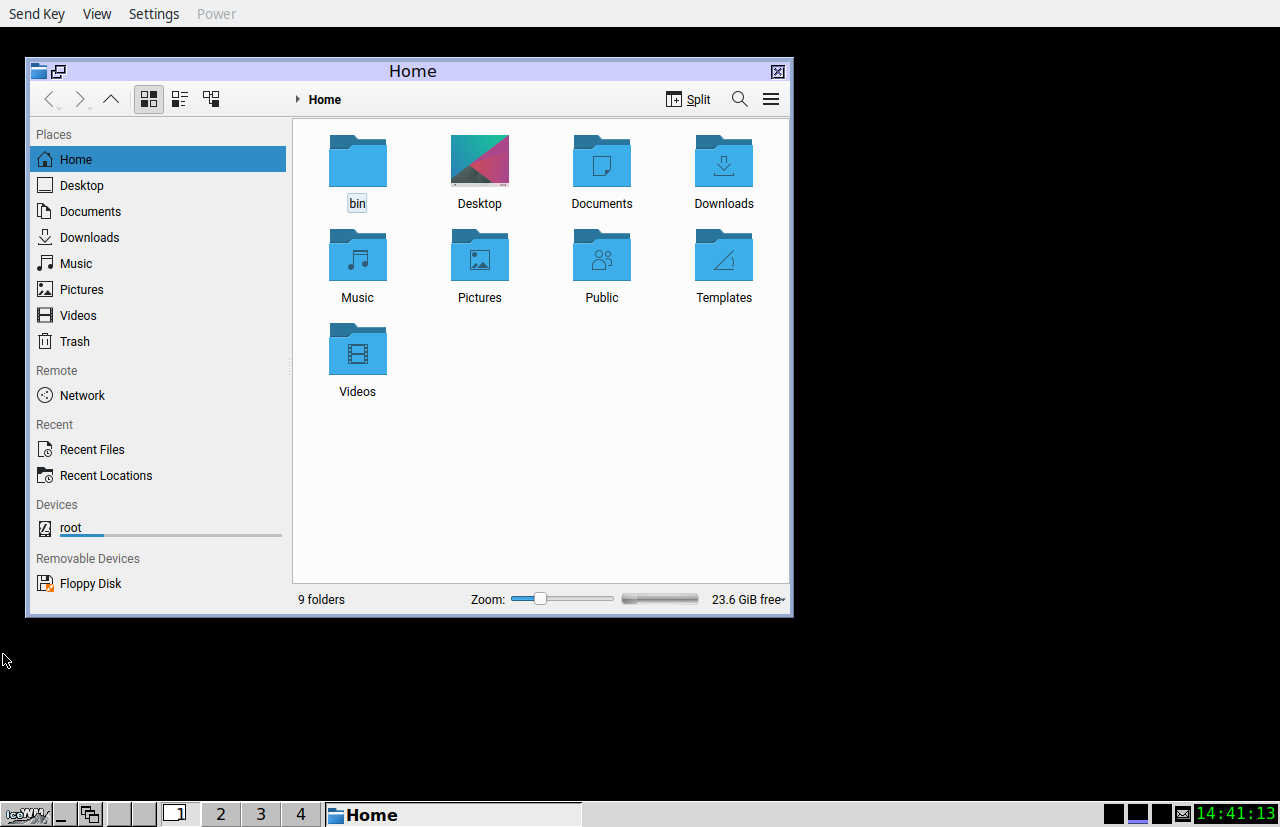Switch to Icons view mode
The height and width of the screenshot is (827, 1280).
149,99
